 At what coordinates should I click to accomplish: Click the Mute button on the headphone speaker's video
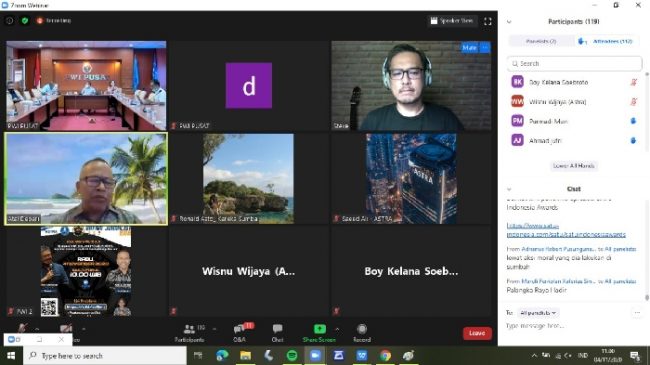pyautogui.click(x=469, y=48)
